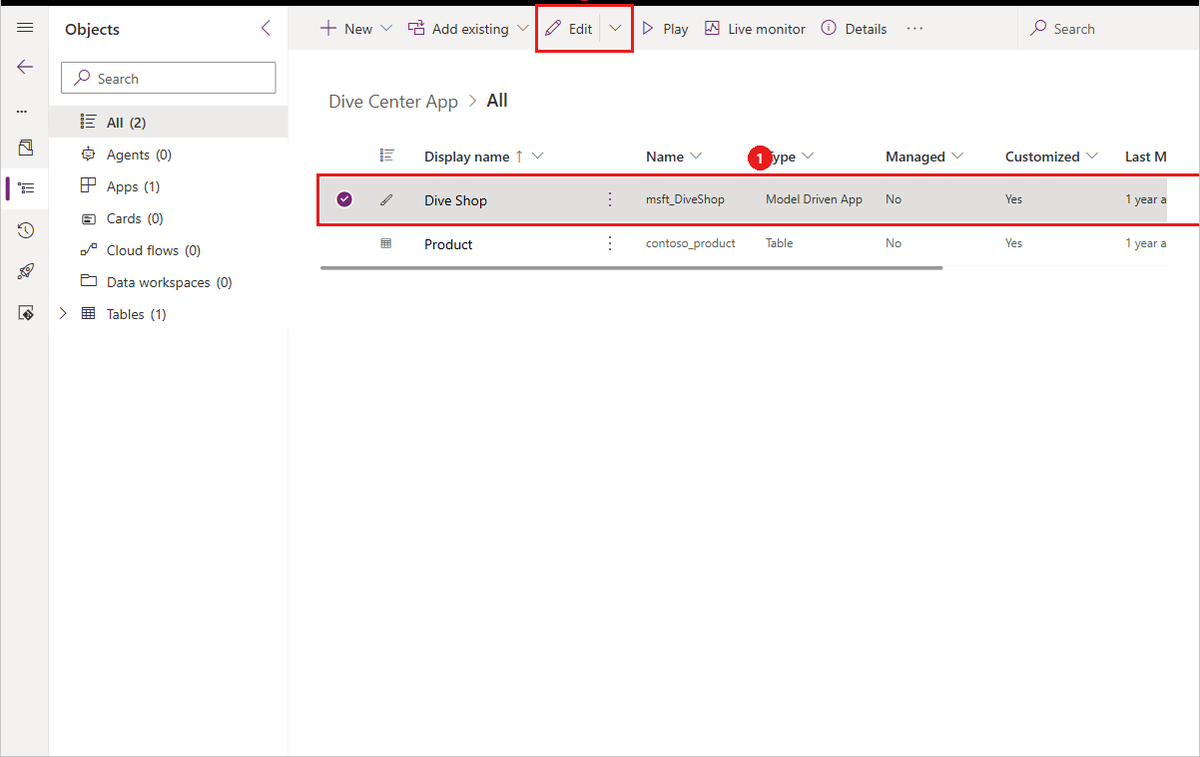The width and height of the screenshot is (1200, 757).
Task: Click the back arrow in the left sidebar
Action: pyautogui.click(x=25, y=67)
